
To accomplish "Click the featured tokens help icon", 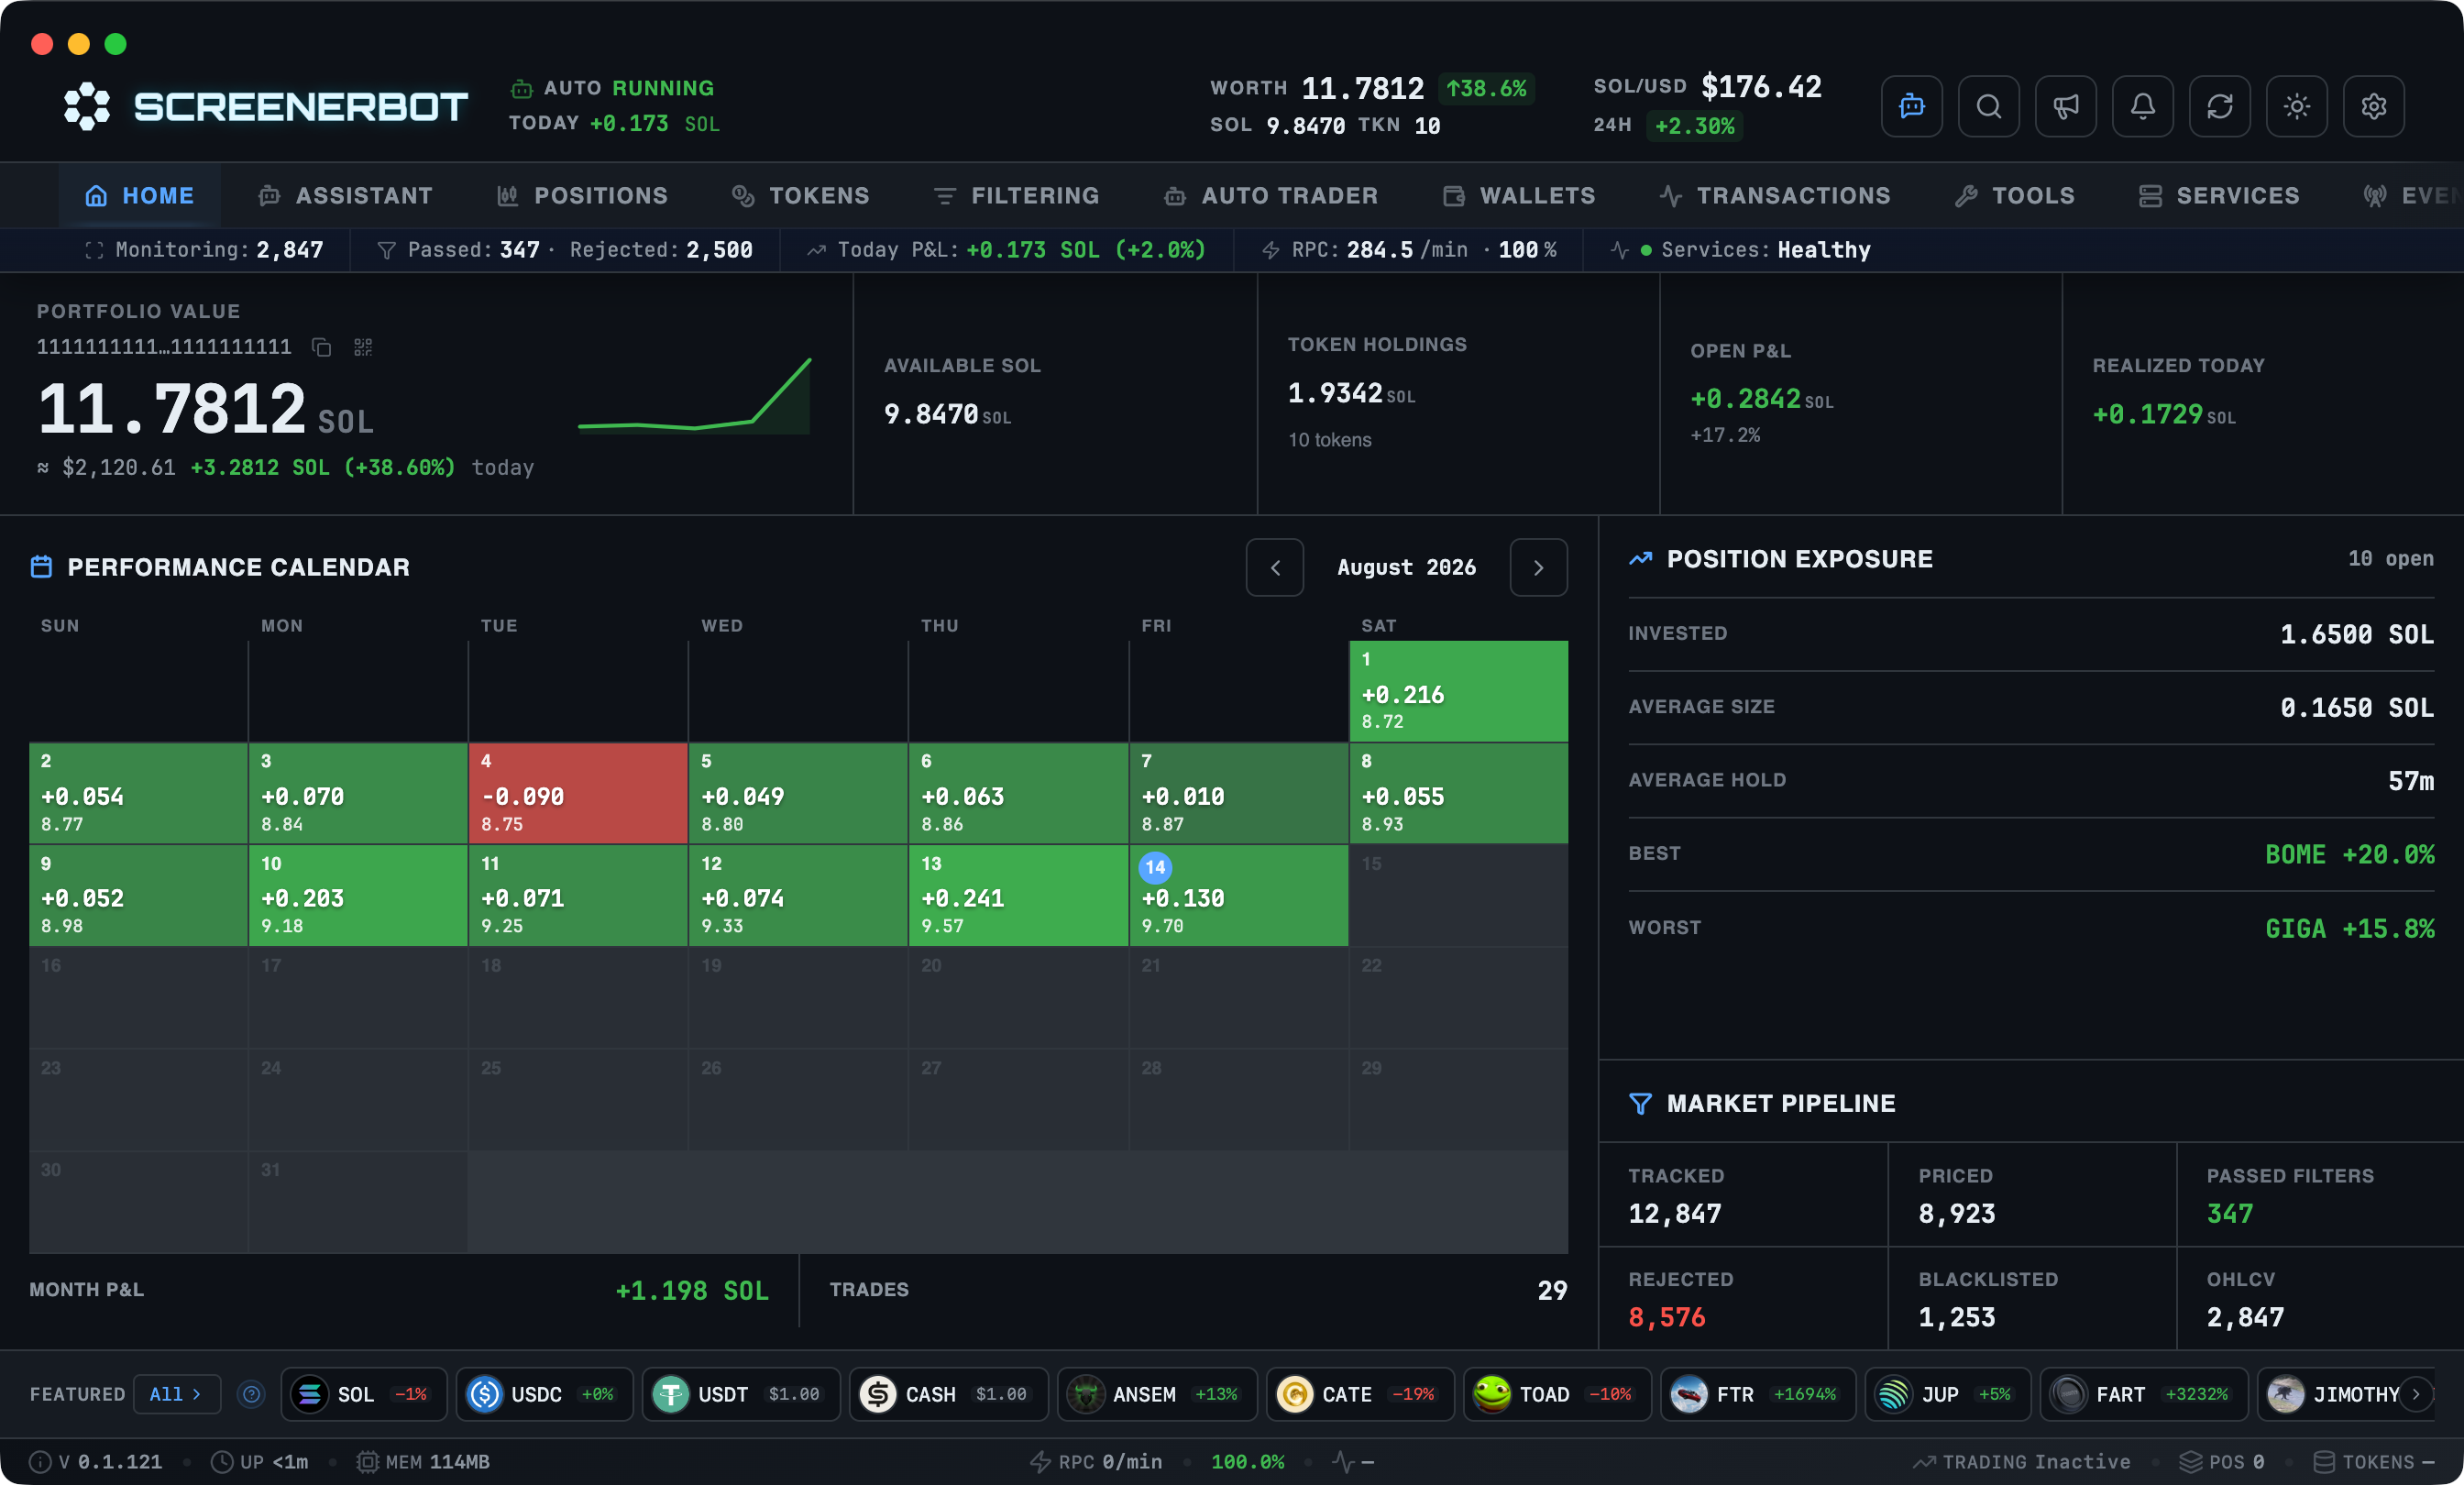I will [x=252, y=1394].
